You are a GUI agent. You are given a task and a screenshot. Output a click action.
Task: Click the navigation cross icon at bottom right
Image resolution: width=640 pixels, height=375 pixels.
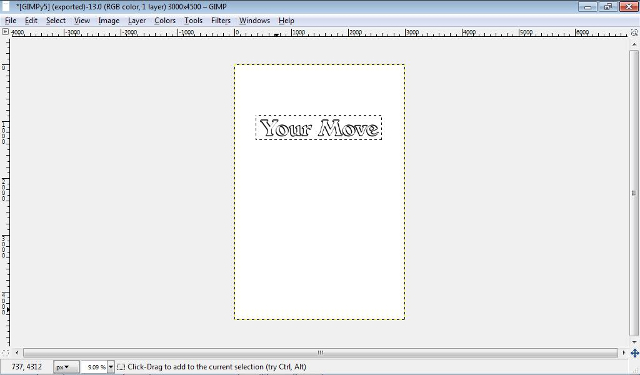click(x=634, y=353)
